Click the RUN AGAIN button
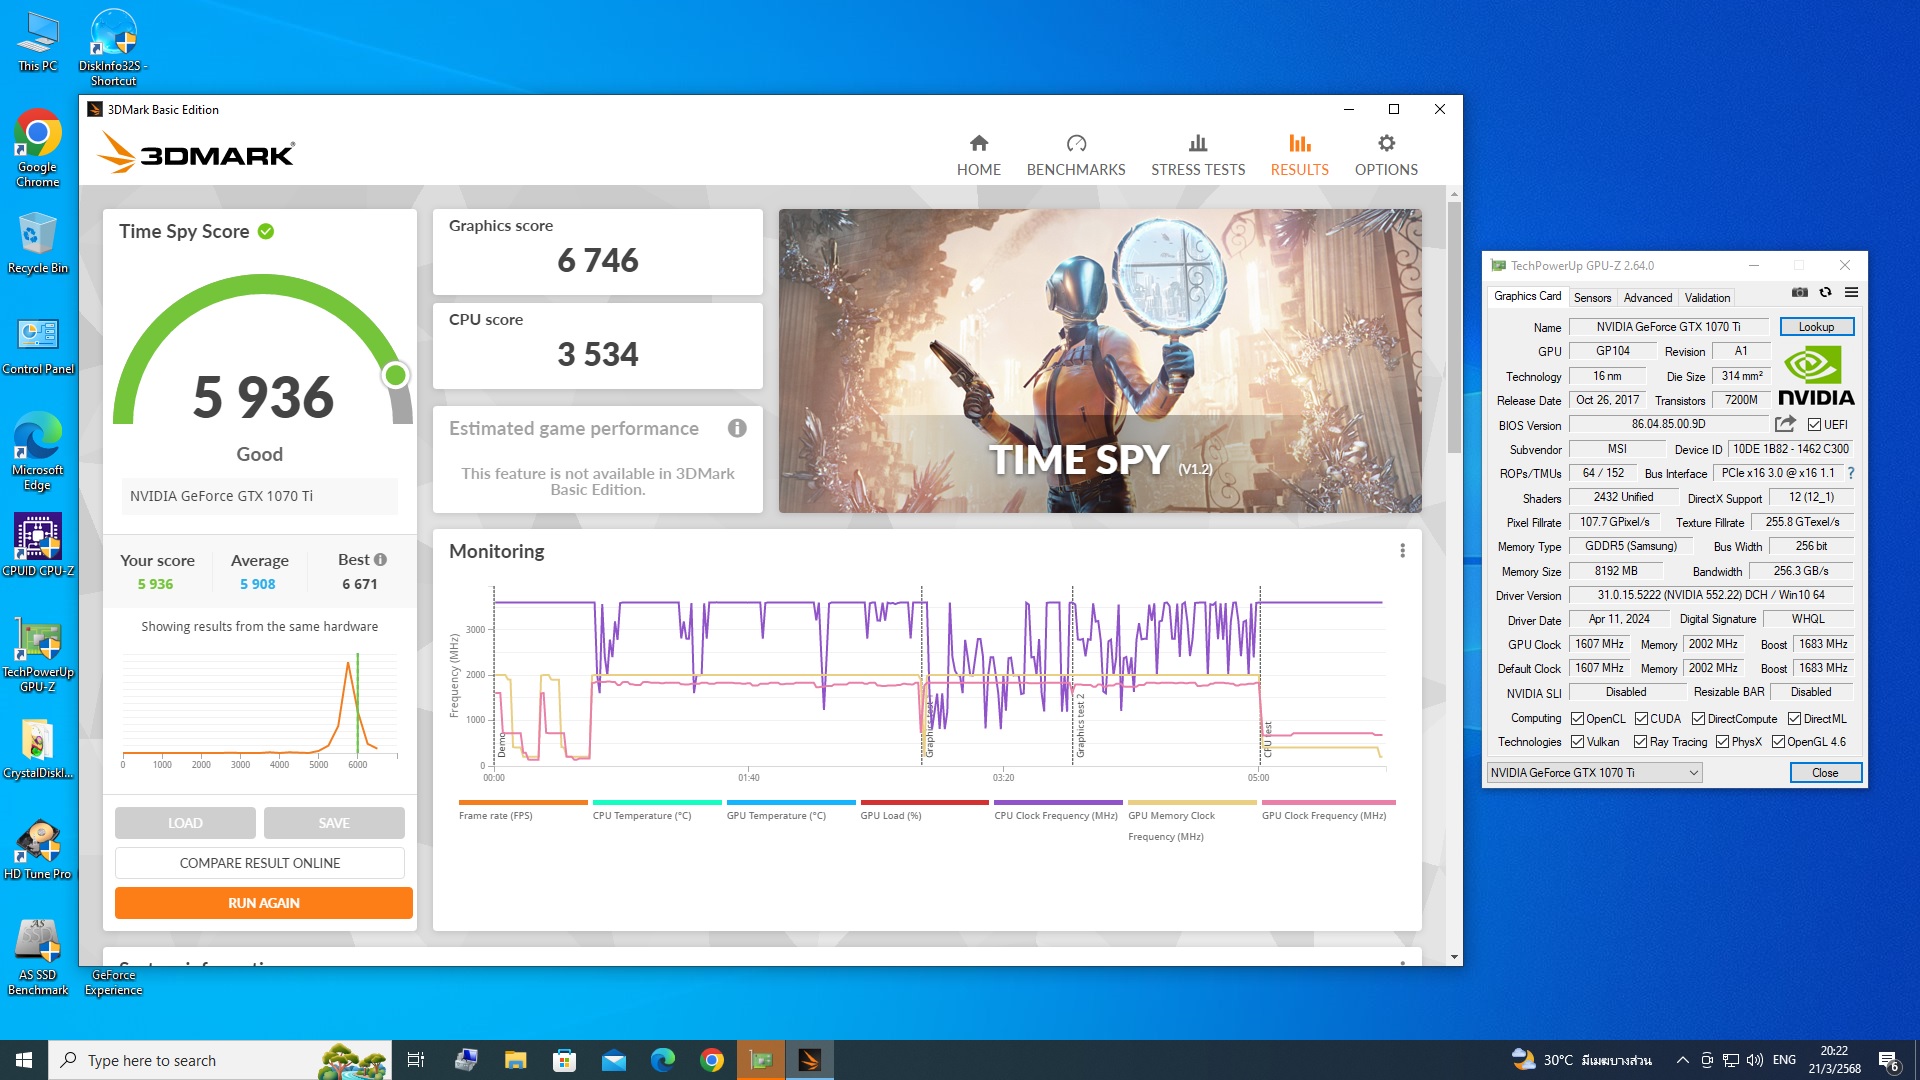 pyautogui.click(x=264, y=903)
